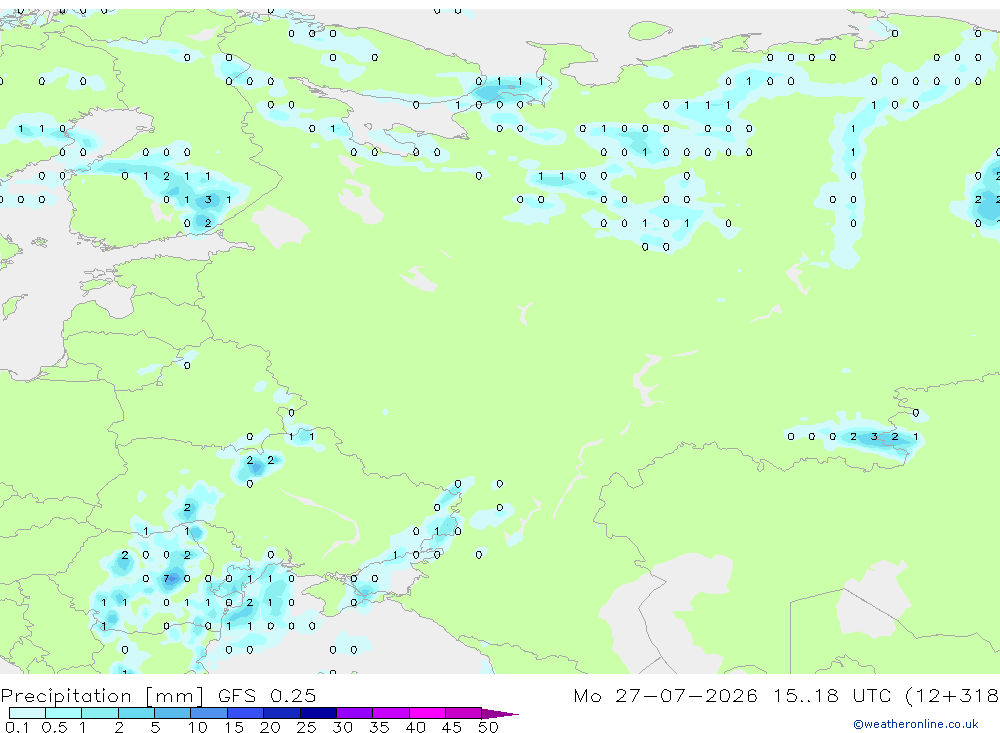Pick the 40–45 mm magenta legend swatch
Screen dimensions: 1000x733
(427, 713)
